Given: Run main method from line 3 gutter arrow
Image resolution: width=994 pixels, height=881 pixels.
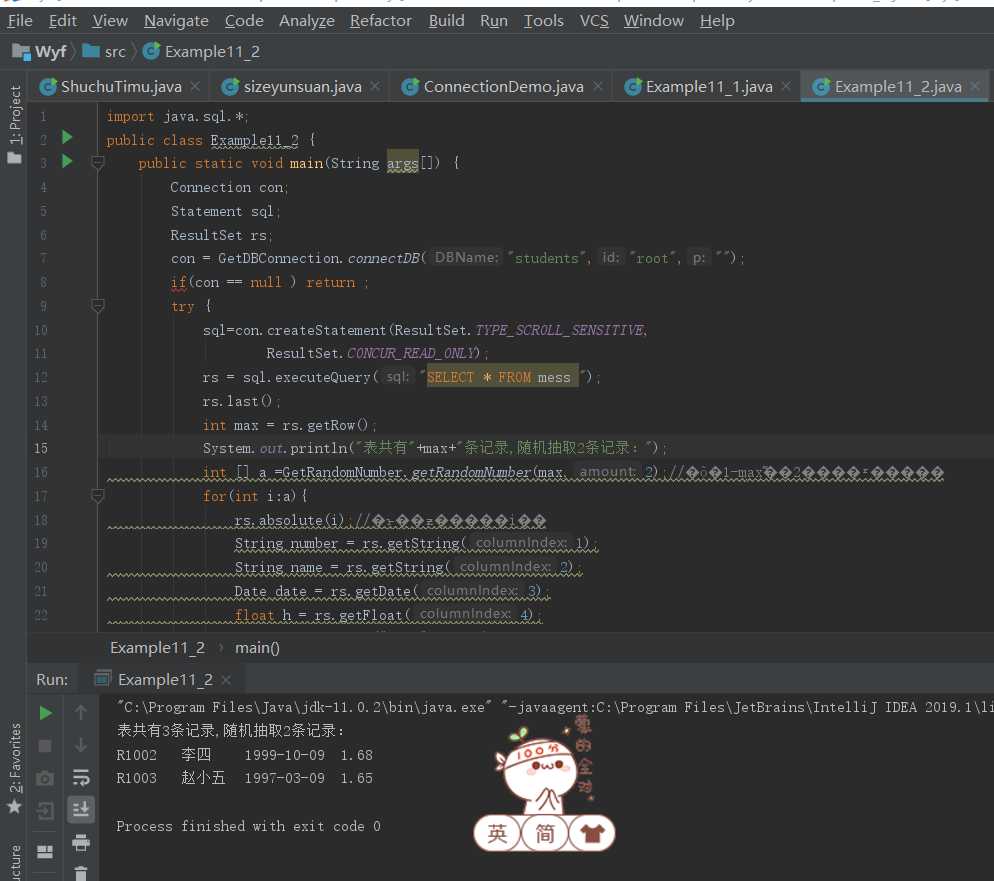Looking at the screenshot, I should point(67,162).
